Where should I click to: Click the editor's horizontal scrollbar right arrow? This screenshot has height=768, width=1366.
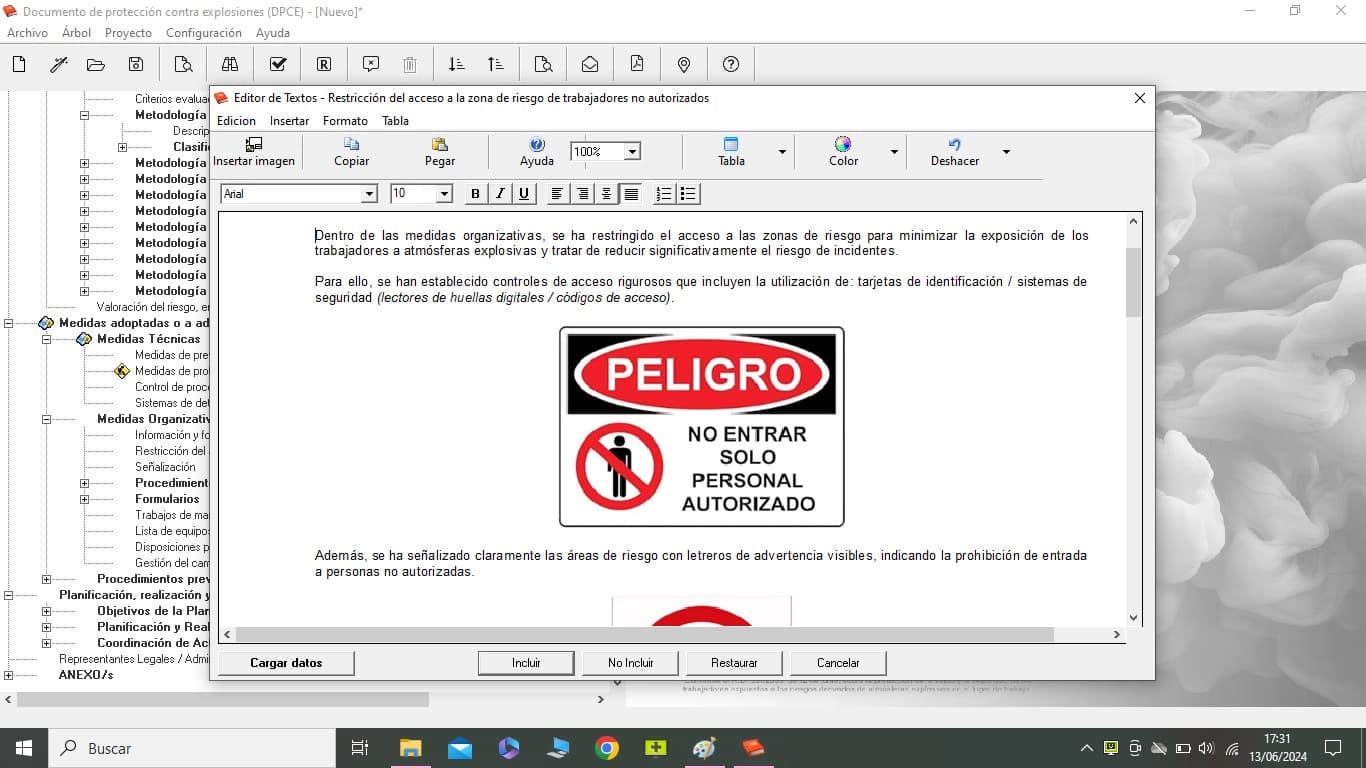pyautogui.click(x=1117, y=635)
